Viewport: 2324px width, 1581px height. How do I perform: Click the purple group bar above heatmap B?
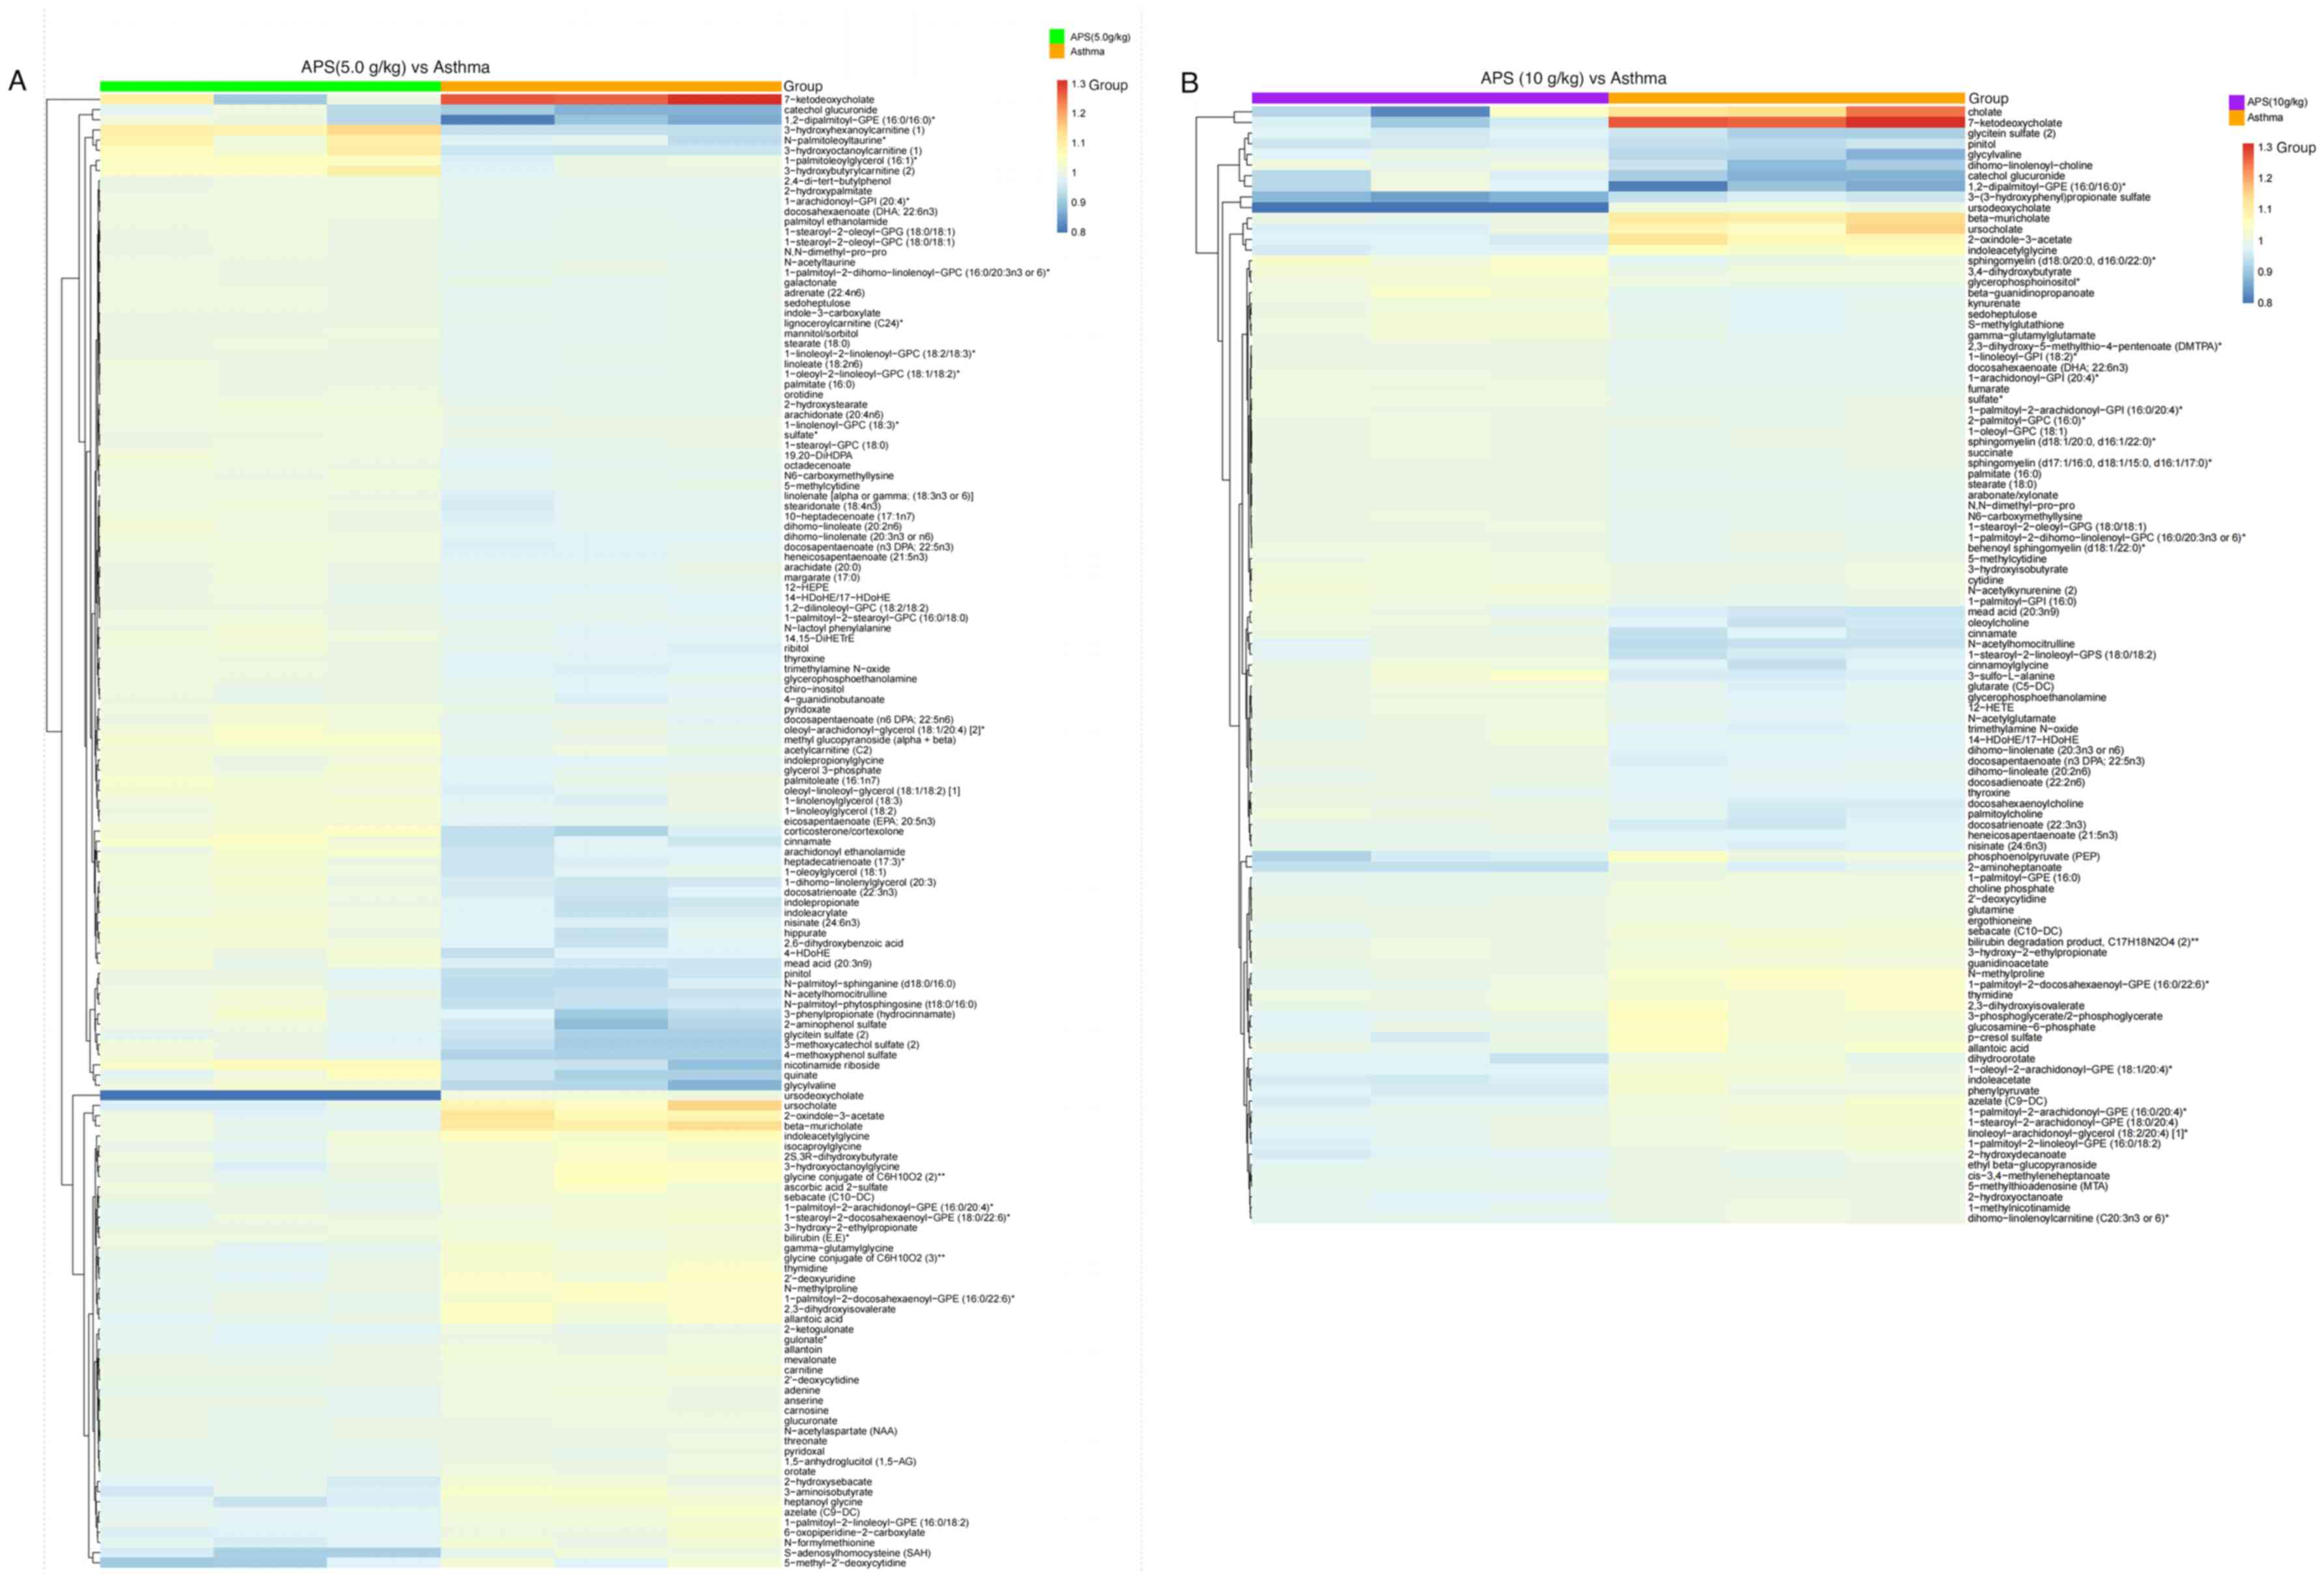pyautogui.click(x=1429, y=98)
